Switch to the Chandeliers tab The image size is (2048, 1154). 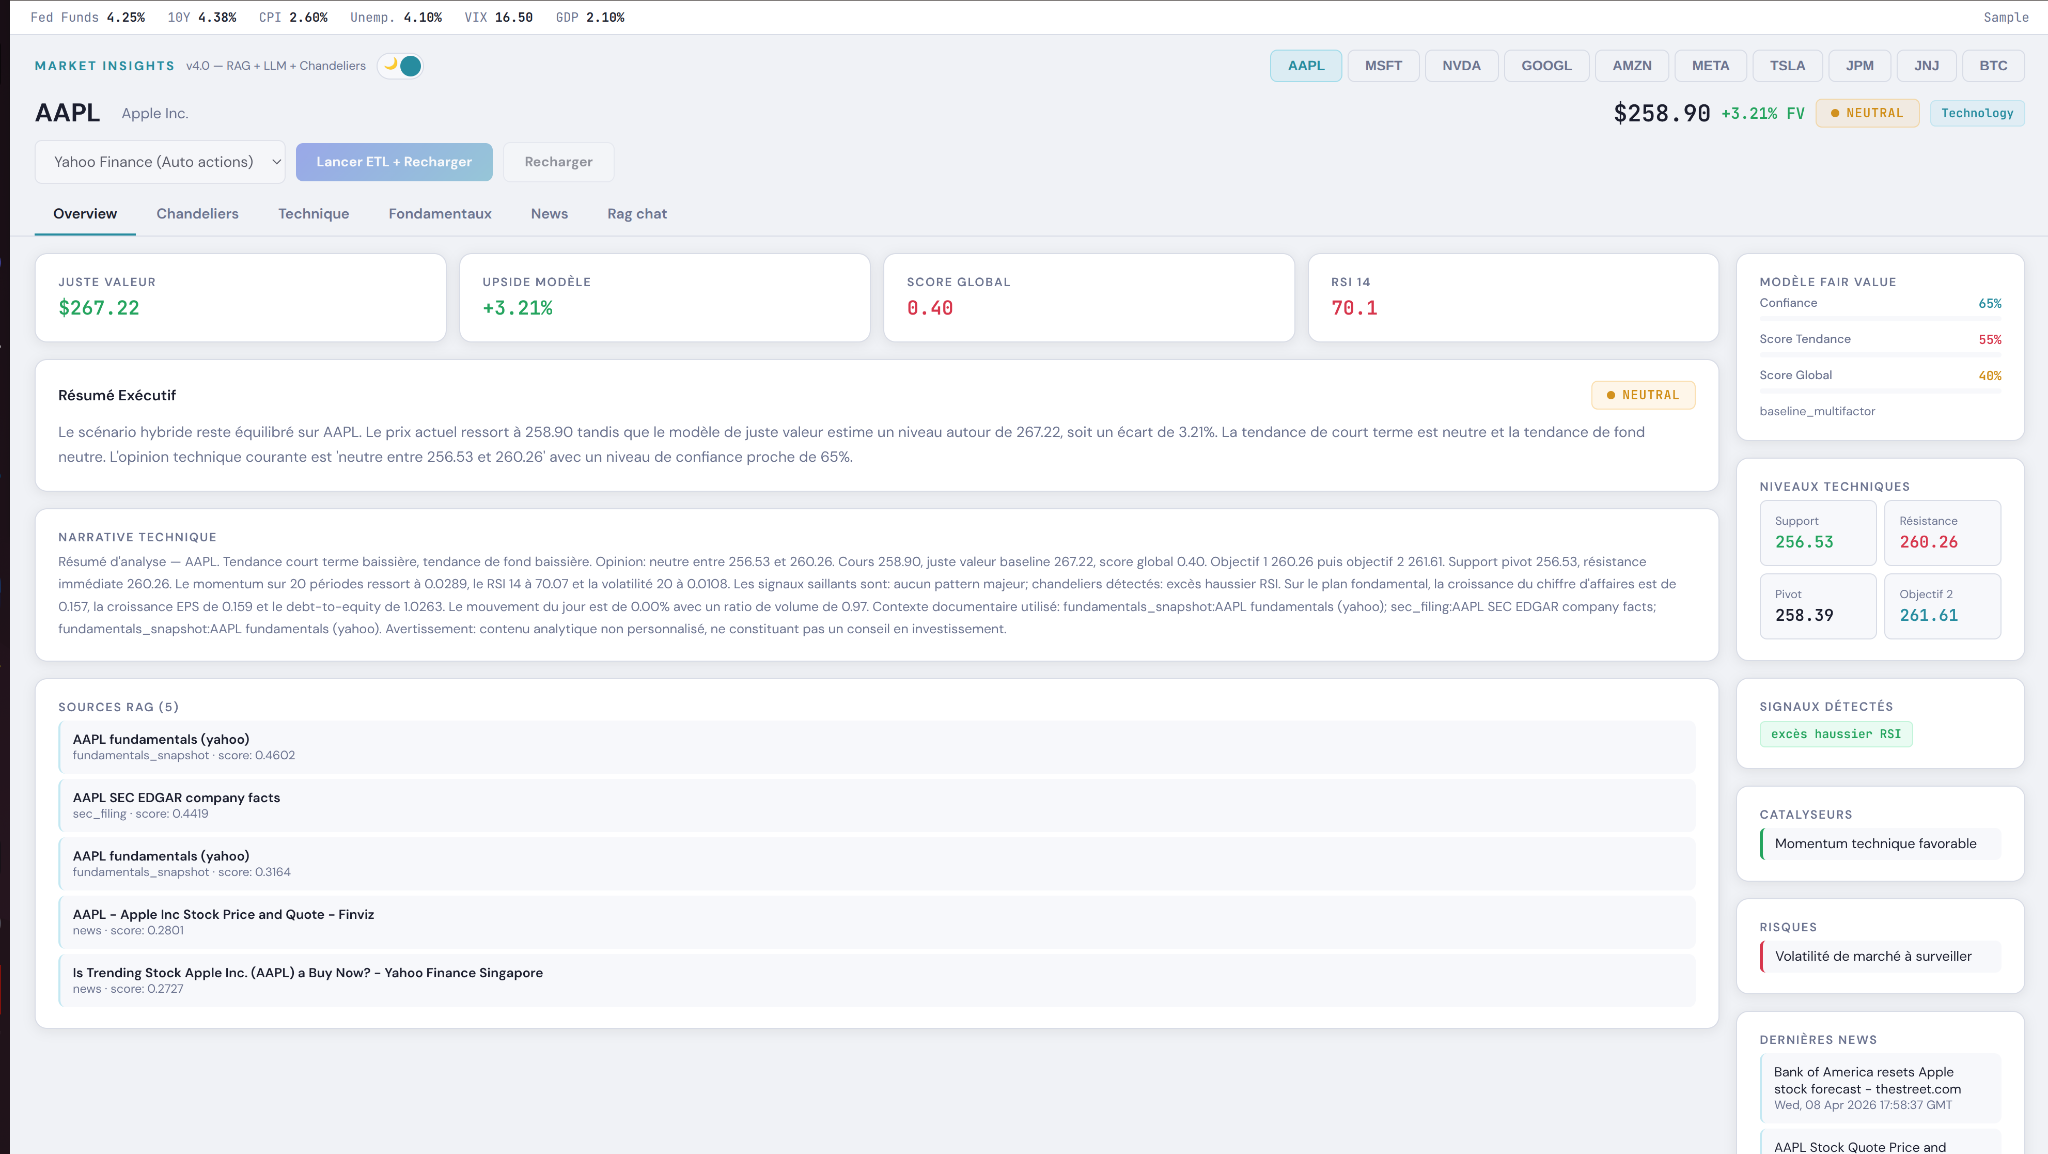[x=197, y=213]
